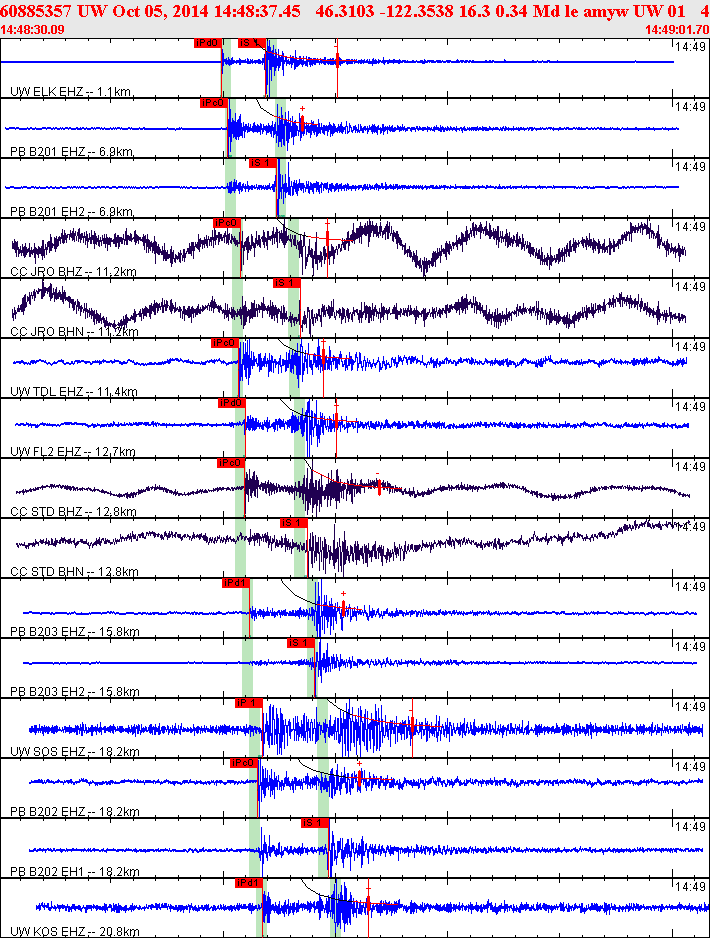Click the iS 1 pick flag on PB B202 EH1
This screenshot has height=938, width=710.
click(x=315, y=823)
